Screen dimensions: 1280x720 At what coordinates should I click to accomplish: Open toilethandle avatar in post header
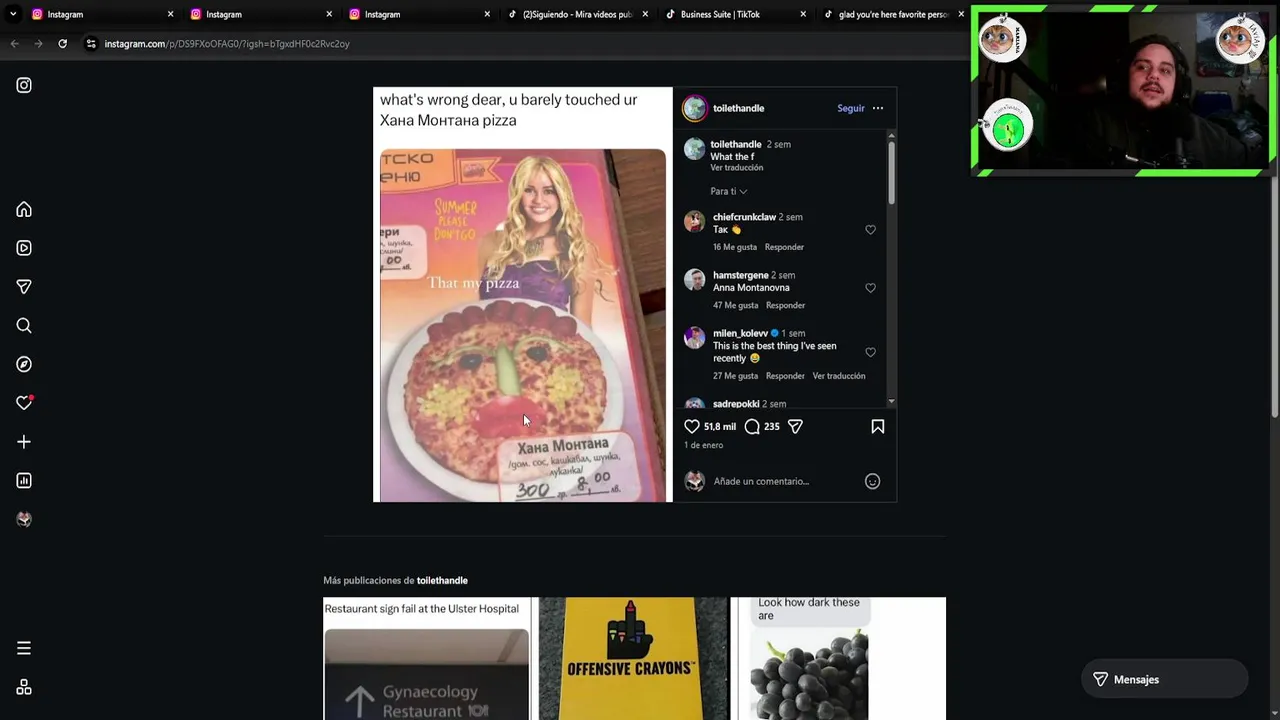[x=694, y=108]
